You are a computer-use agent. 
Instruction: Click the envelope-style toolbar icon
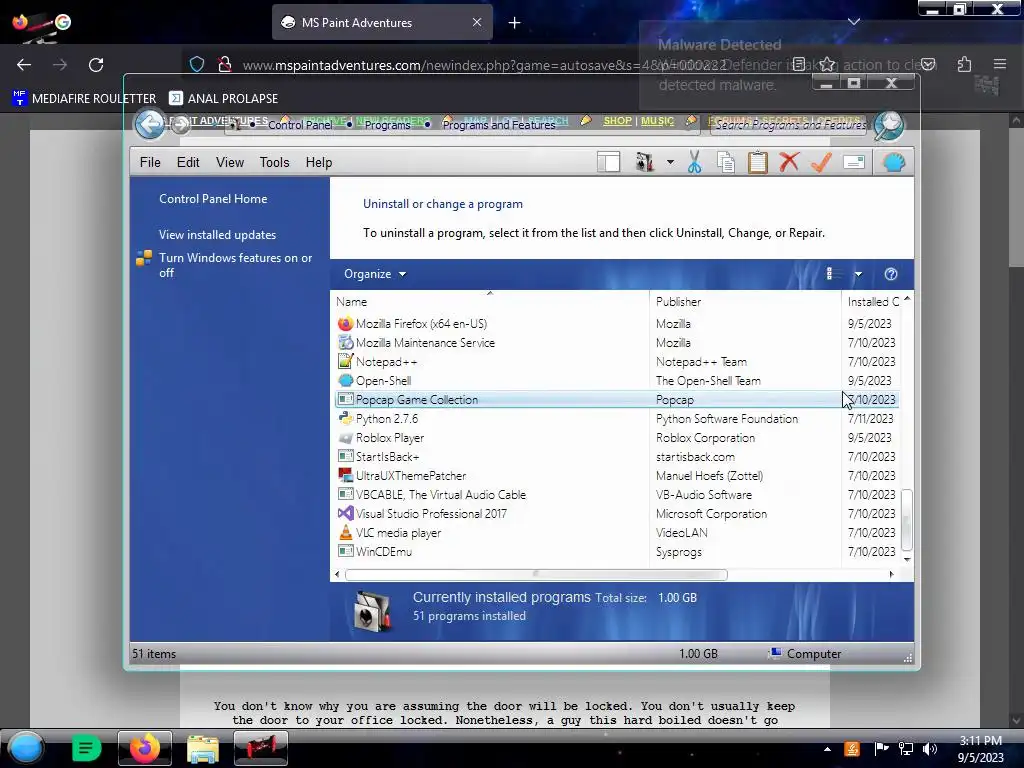click(x=854, y=162)
